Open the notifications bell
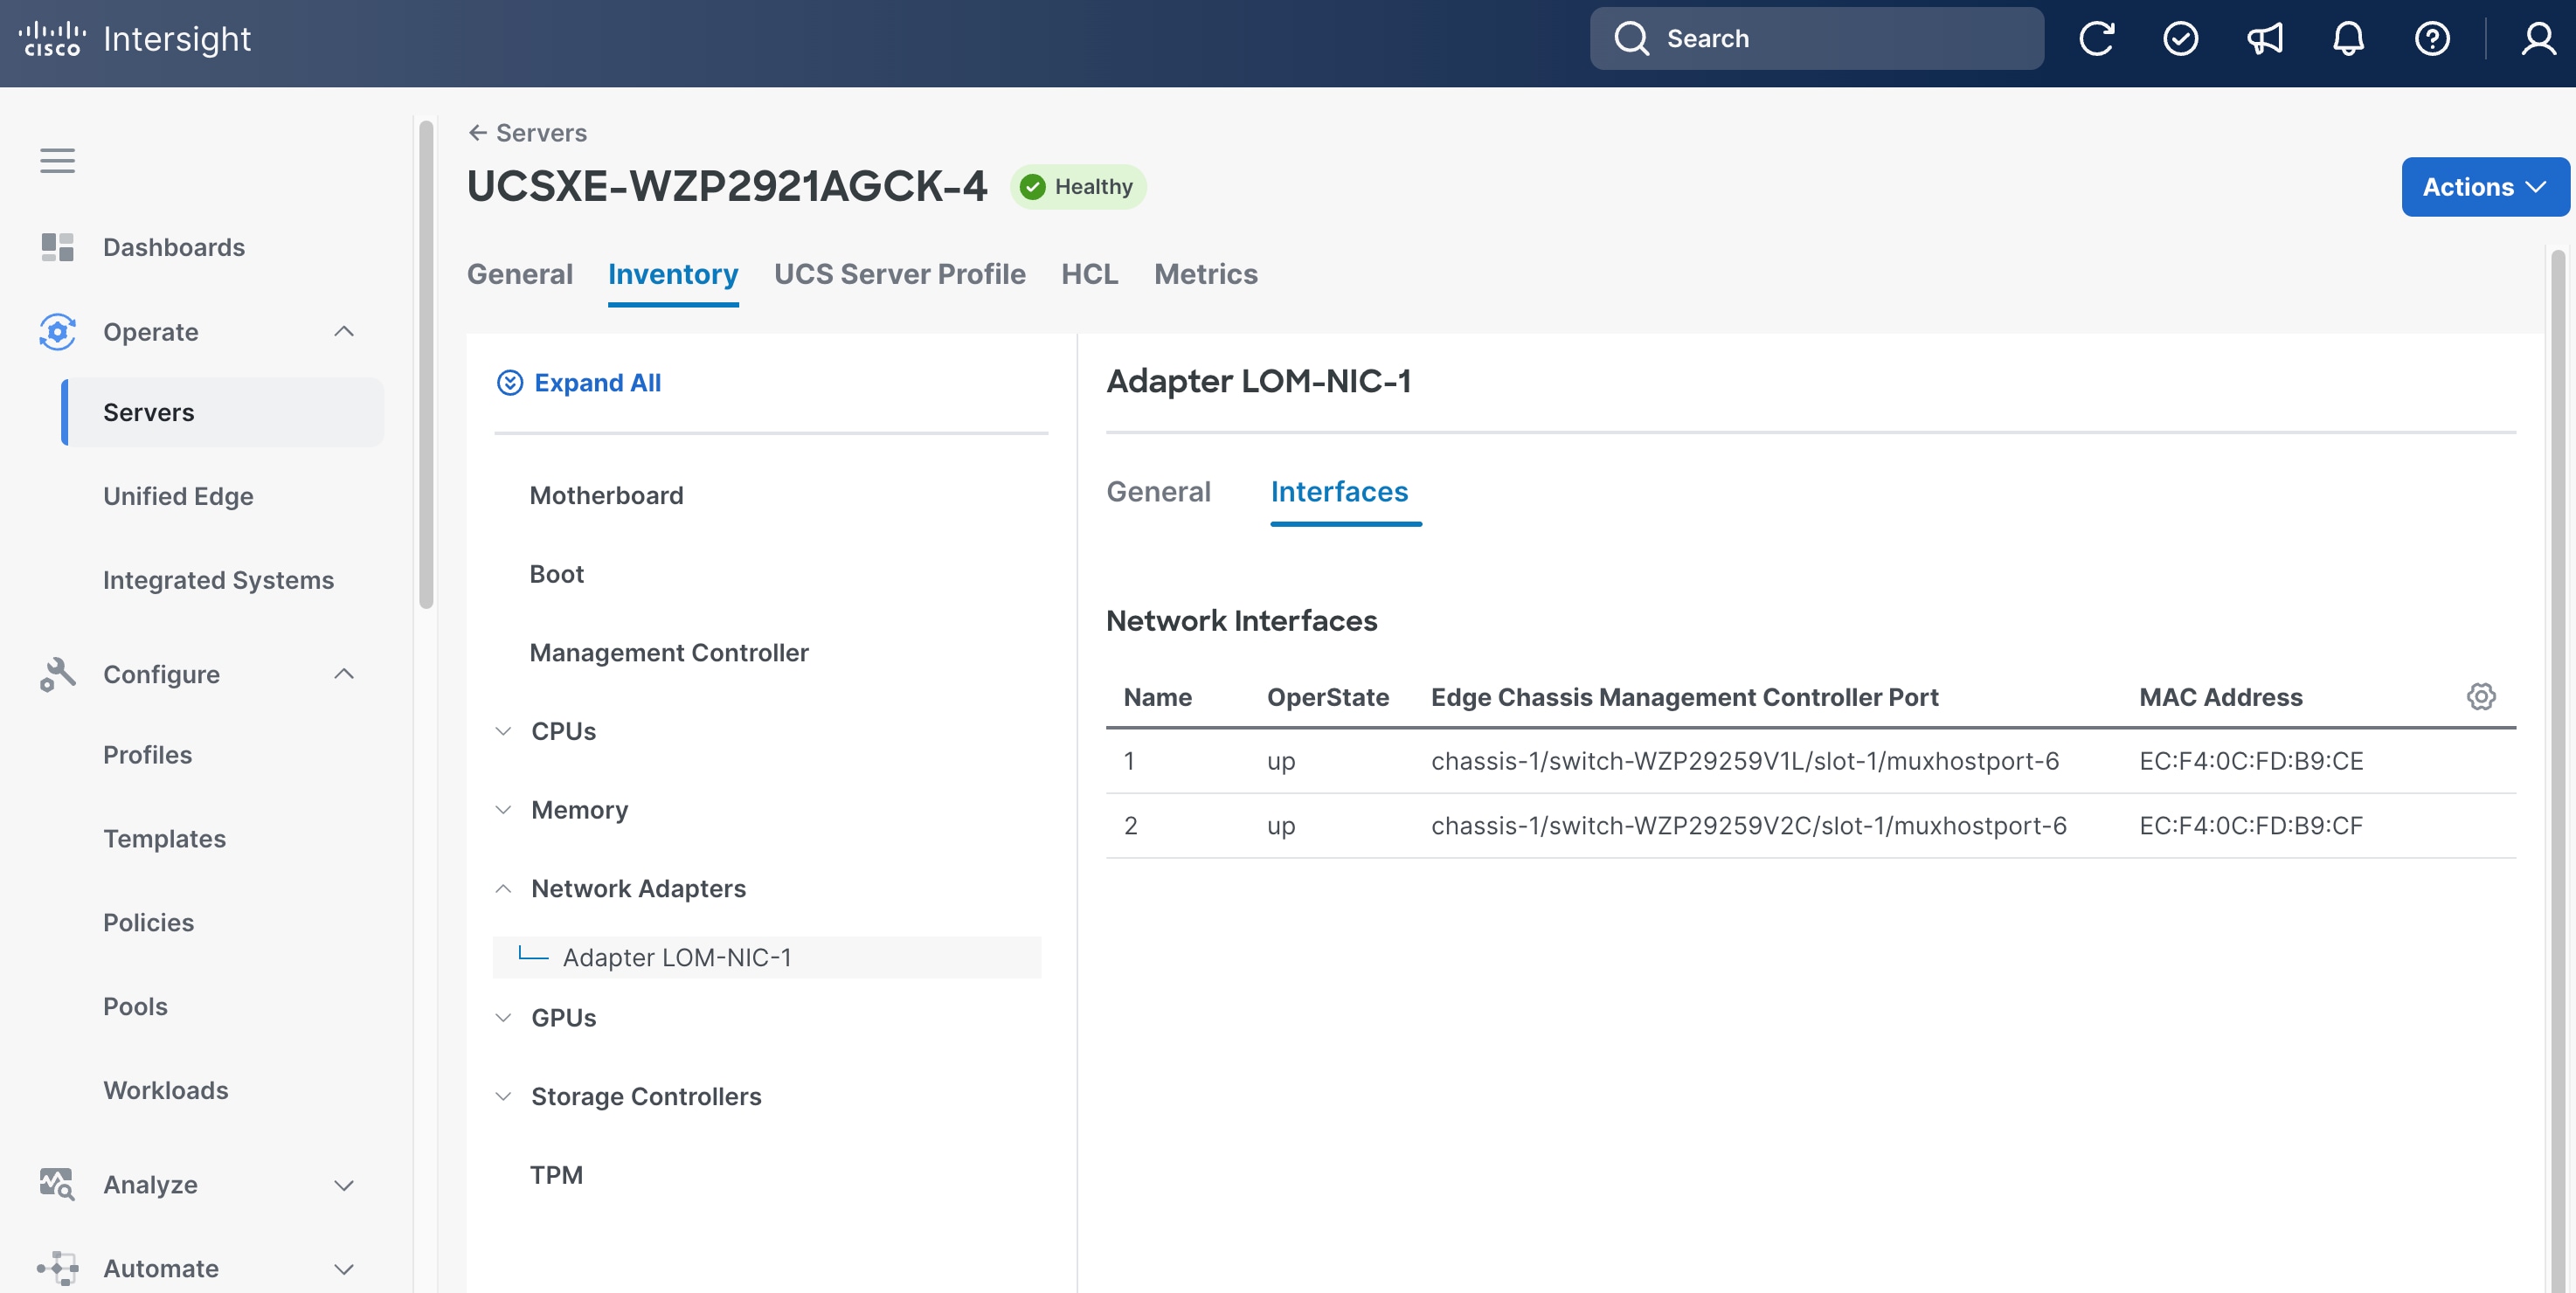 click(2348, 39)
